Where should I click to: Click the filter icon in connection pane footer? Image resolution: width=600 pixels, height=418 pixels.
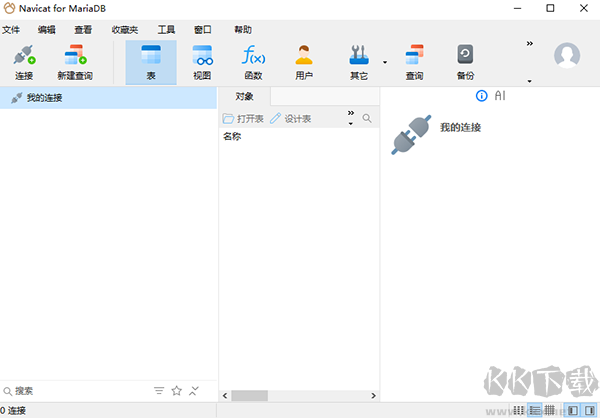click(159, 391)
